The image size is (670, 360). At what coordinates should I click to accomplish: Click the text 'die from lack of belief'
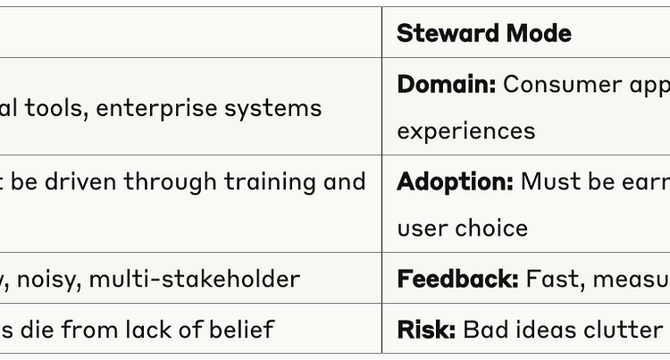[147, 330]
